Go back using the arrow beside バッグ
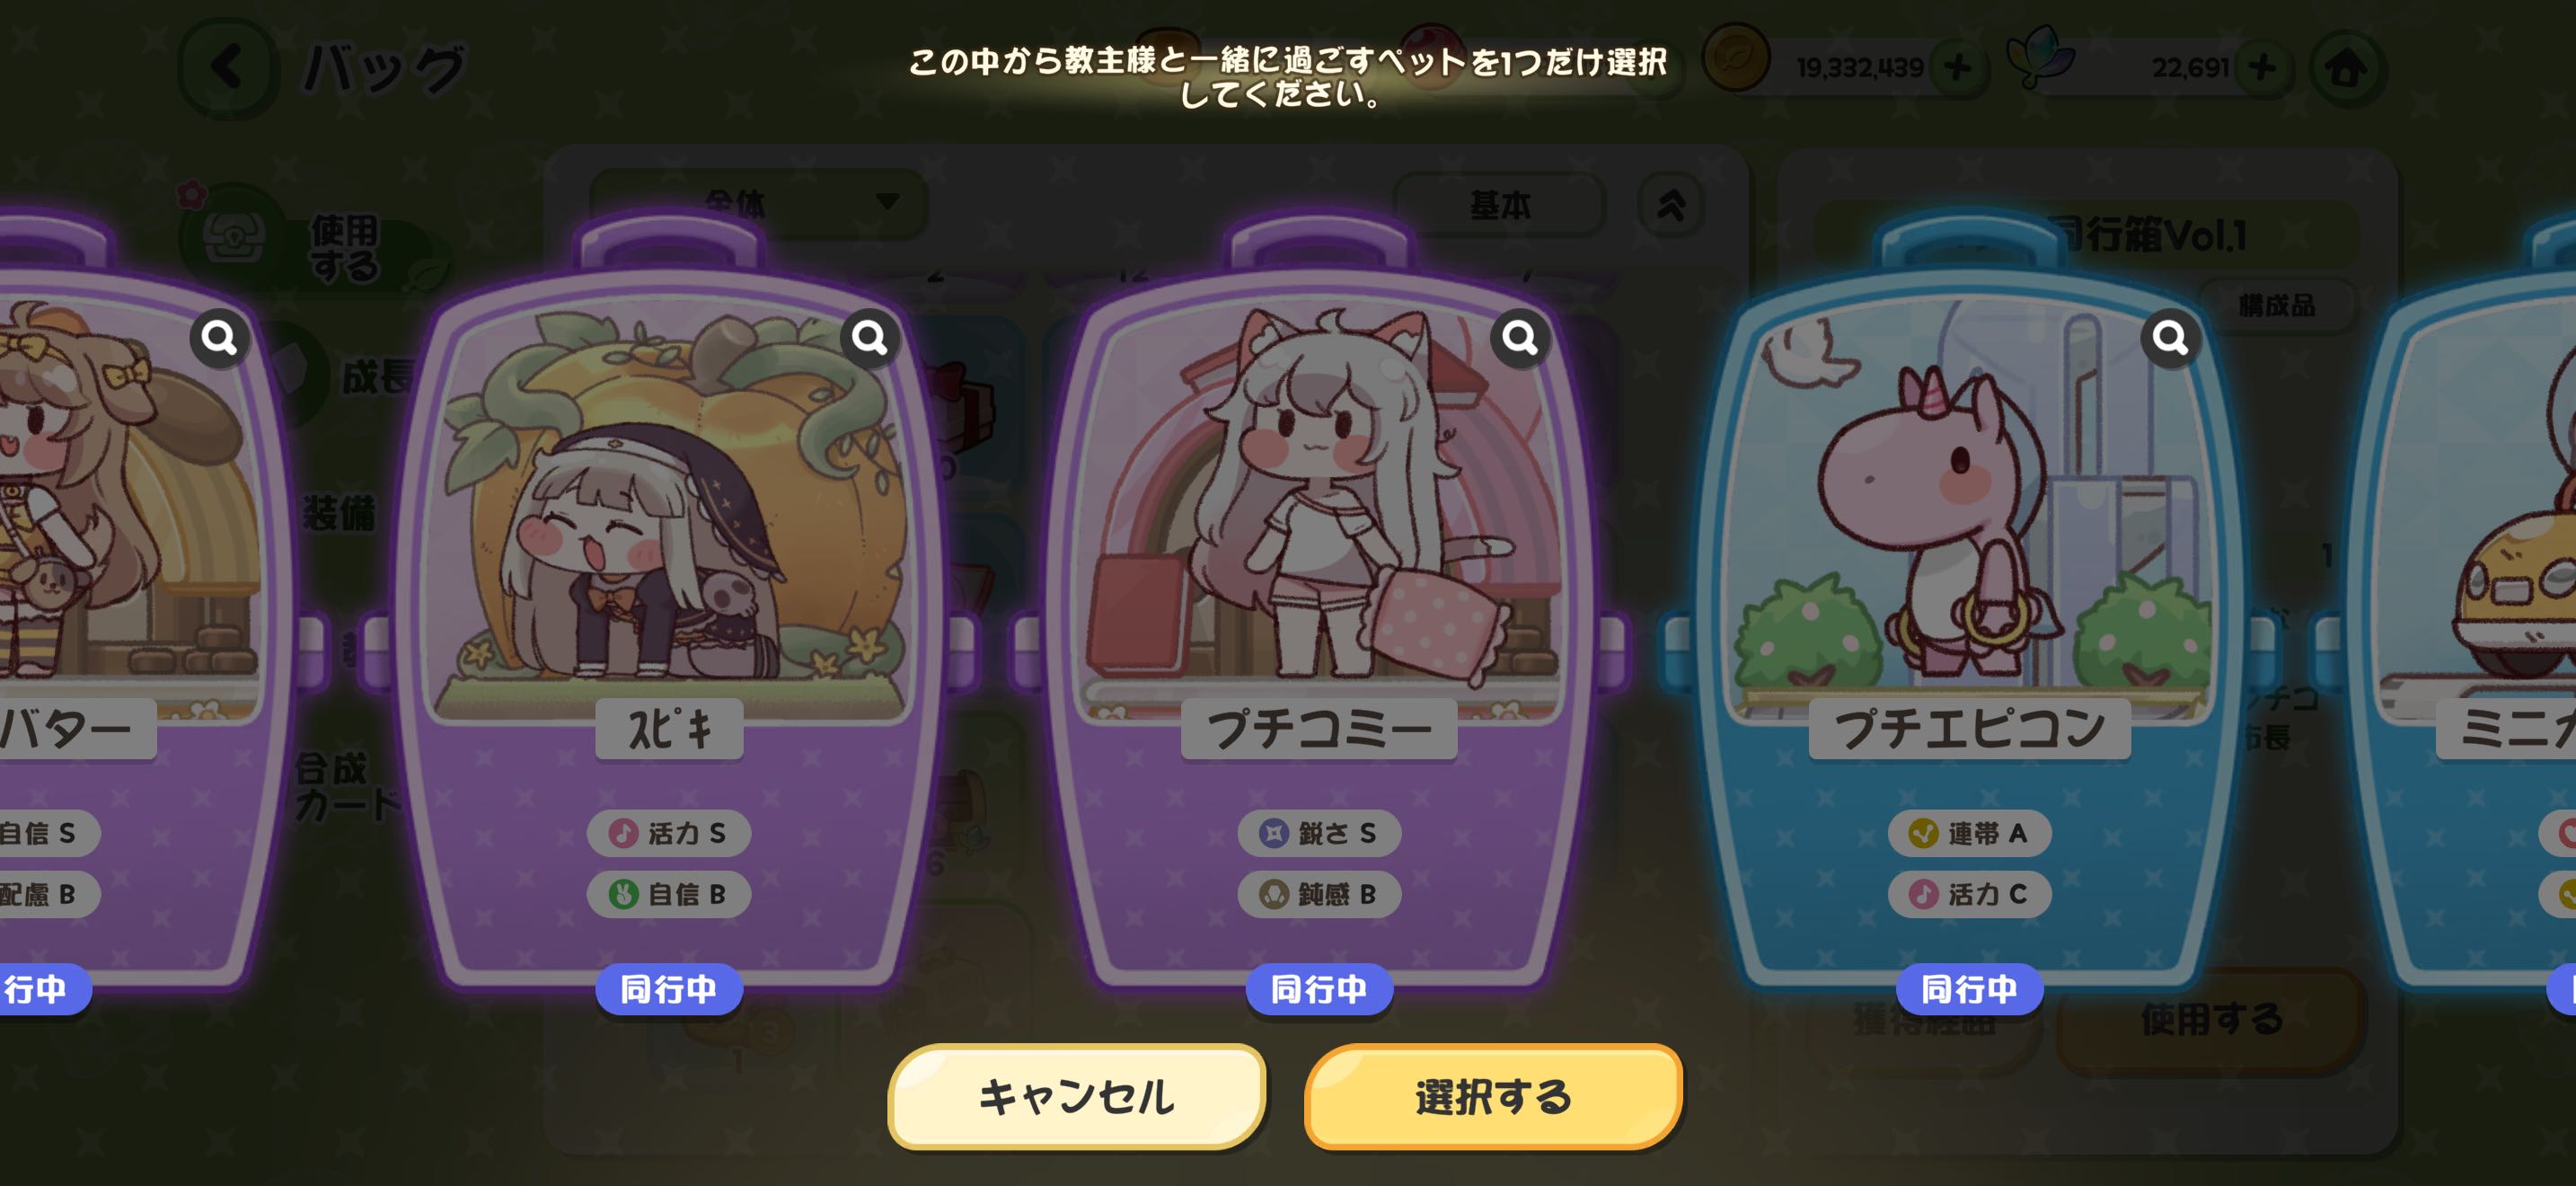Image resolution: width=2576 pixels, height=1186 pixels. point(227,68)
